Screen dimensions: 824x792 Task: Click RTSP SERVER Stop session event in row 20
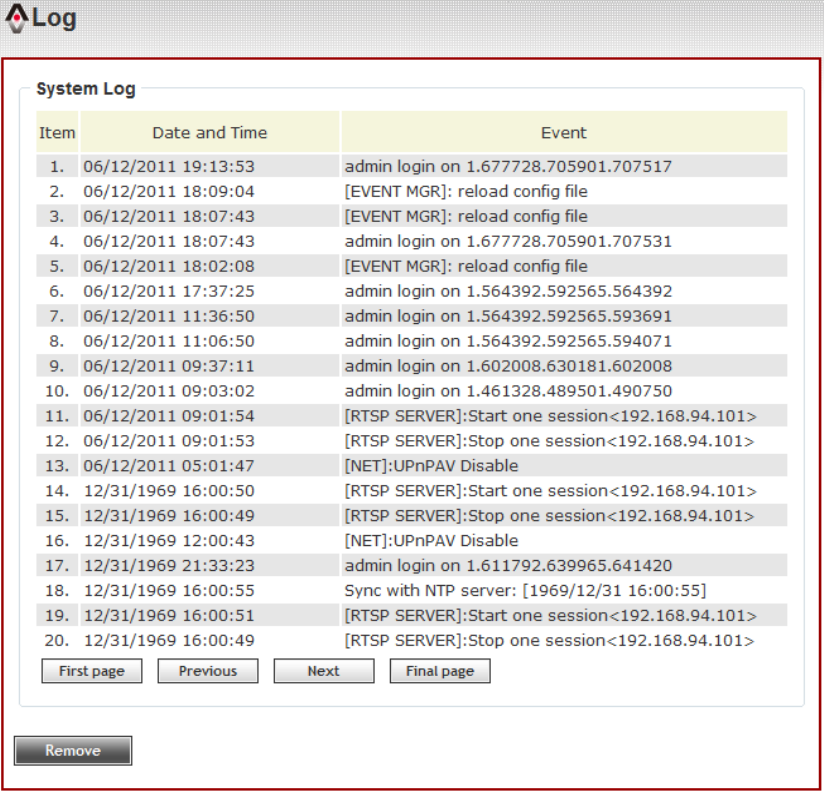click(x=549, y=641)
